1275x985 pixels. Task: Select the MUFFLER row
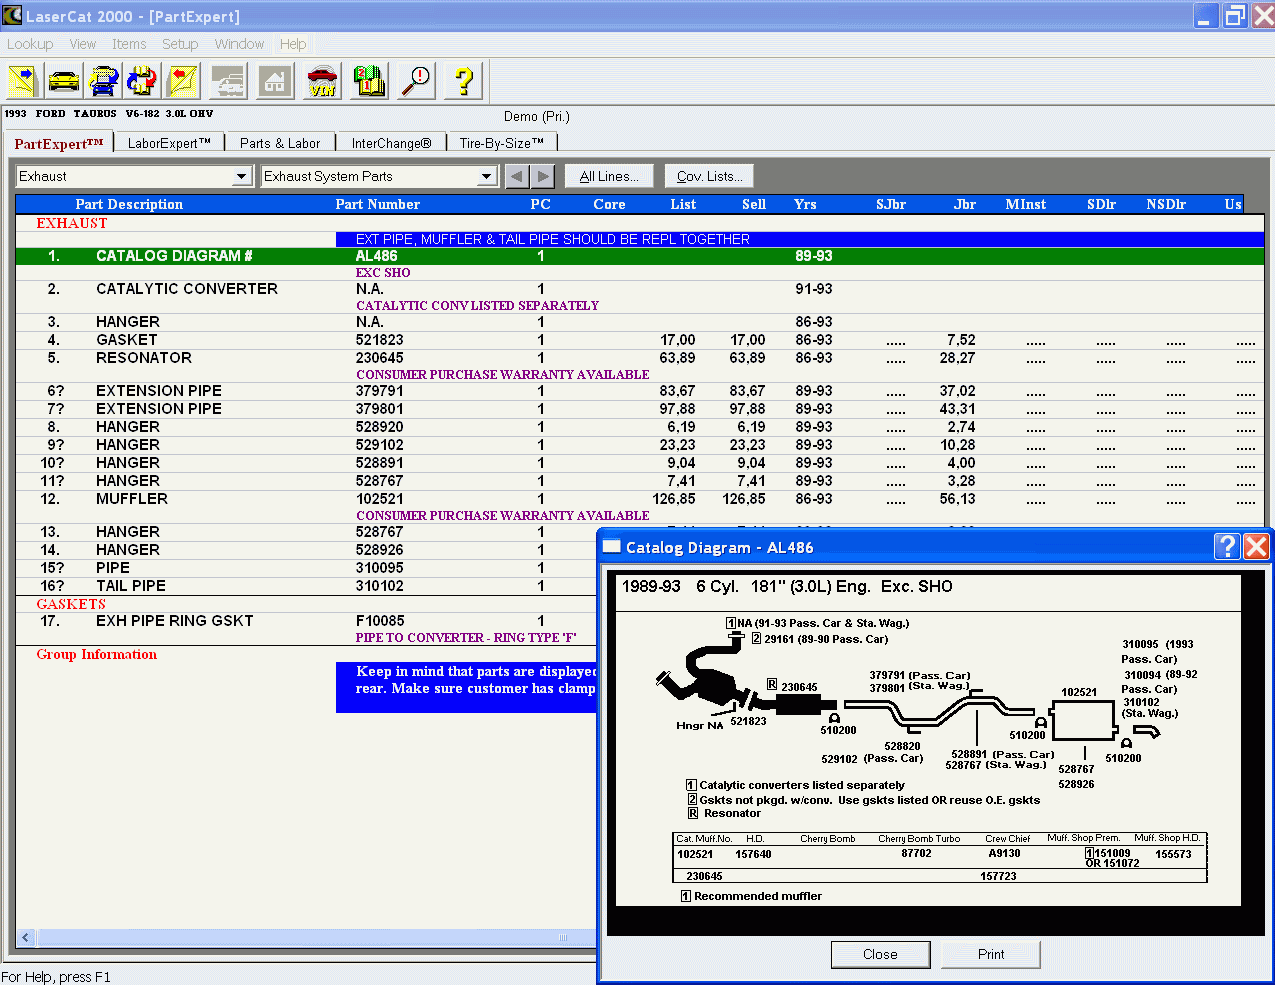tap(640, 499)
